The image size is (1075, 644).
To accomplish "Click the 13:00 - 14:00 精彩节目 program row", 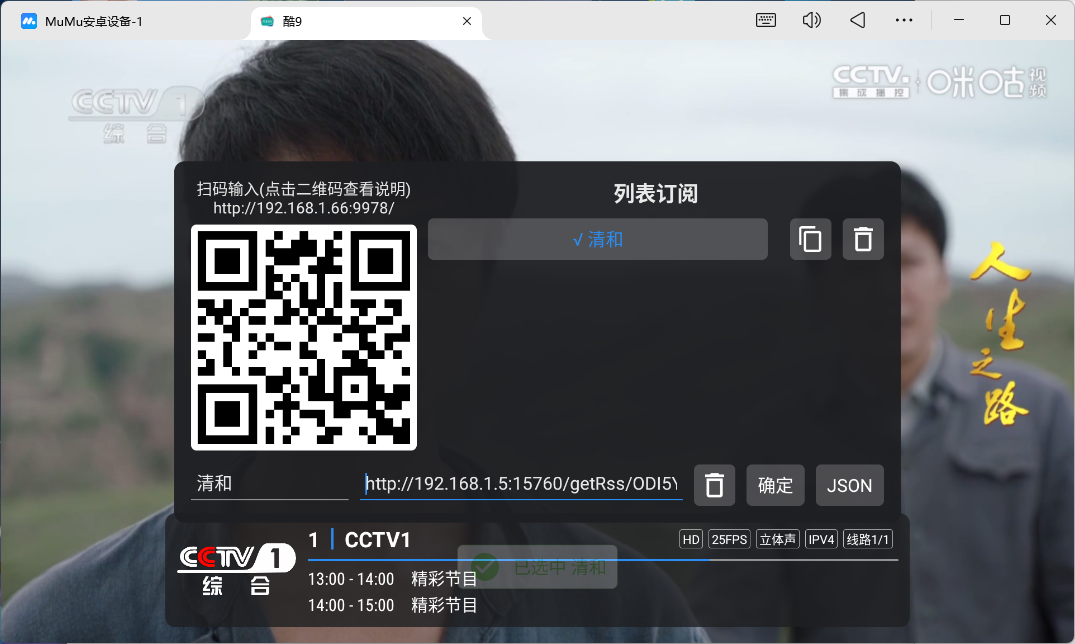I will pyautogui.click(x=392, y=580).
